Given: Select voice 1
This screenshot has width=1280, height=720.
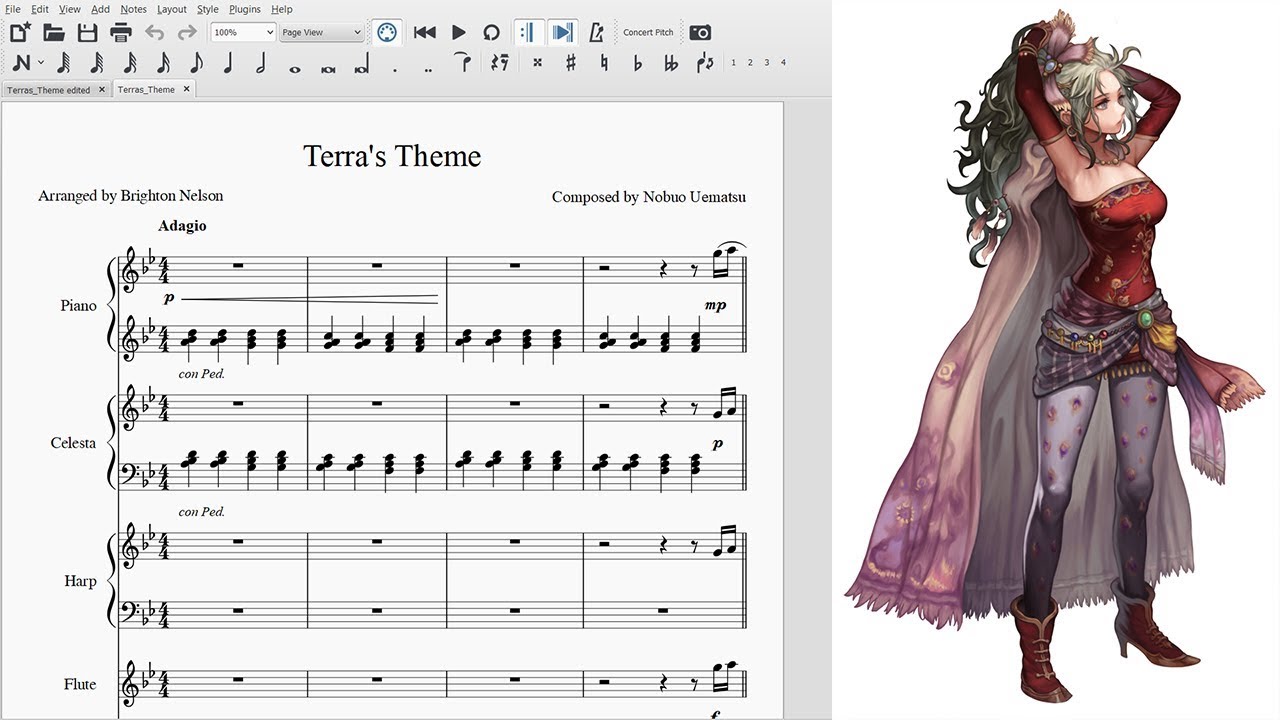Looking at the screenshot, I should click(733, 62).
